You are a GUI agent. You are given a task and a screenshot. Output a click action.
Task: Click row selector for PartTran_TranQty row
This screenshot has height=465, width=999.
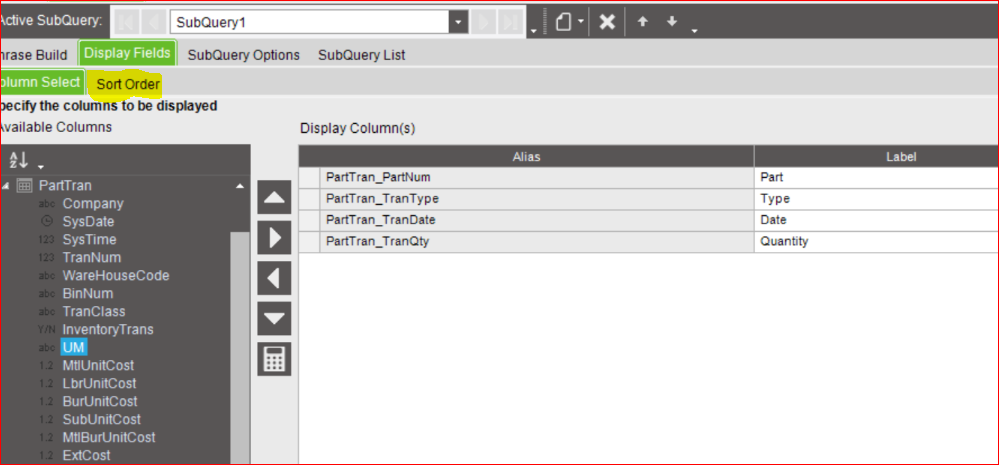309,241
